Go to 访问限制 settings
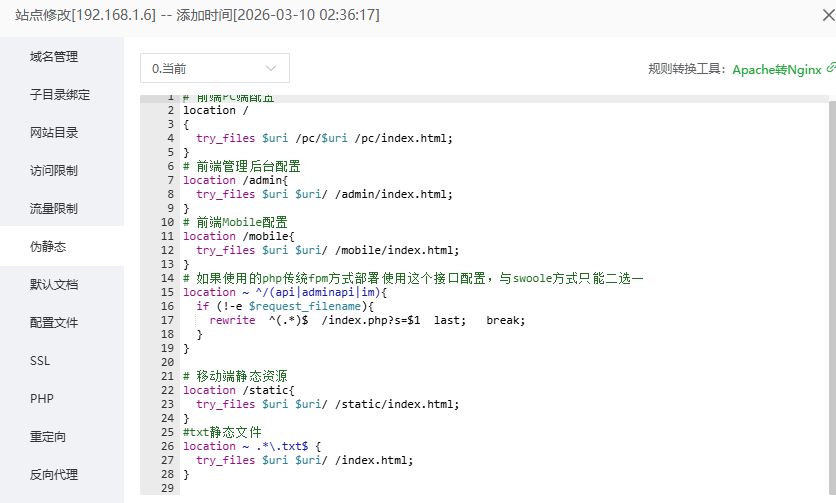 click(54, 171)
